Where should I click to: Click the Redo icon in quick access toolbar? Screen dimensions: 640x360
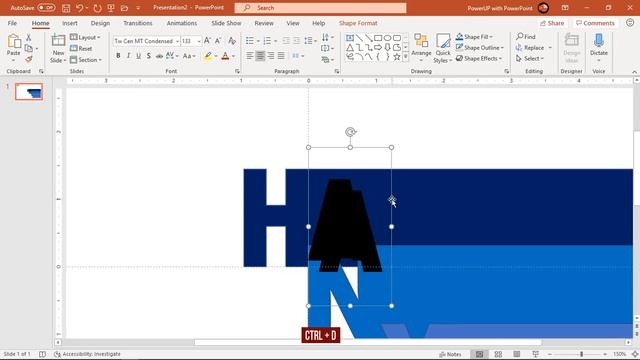click(97, 8)
